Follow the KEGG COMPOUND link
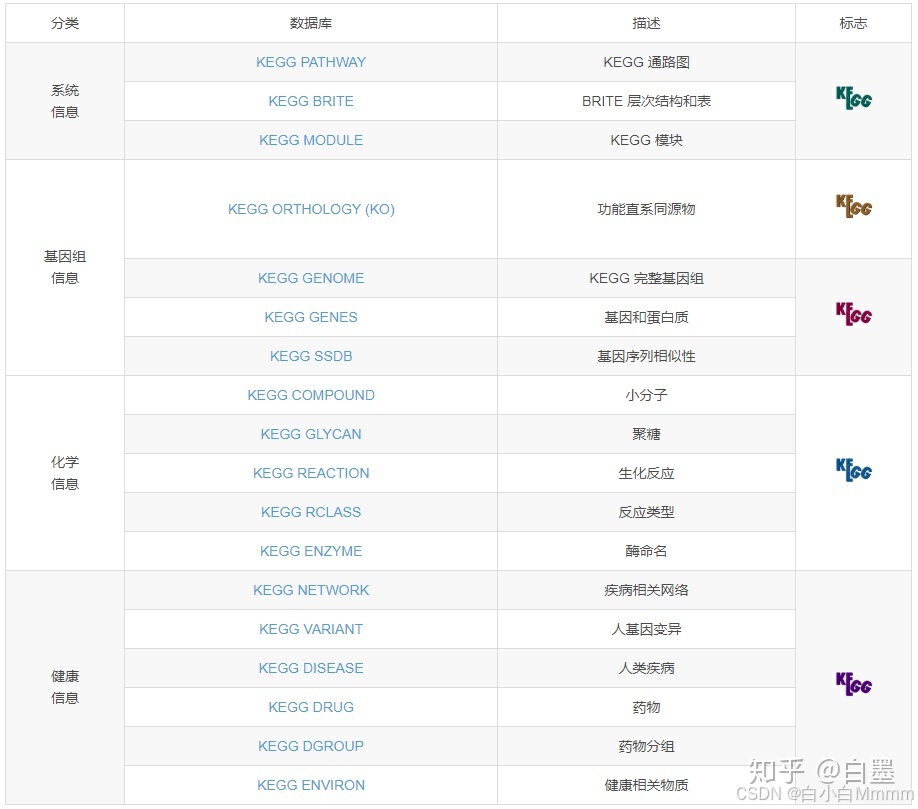Screen dimensions: 918x809 [311, 395]
